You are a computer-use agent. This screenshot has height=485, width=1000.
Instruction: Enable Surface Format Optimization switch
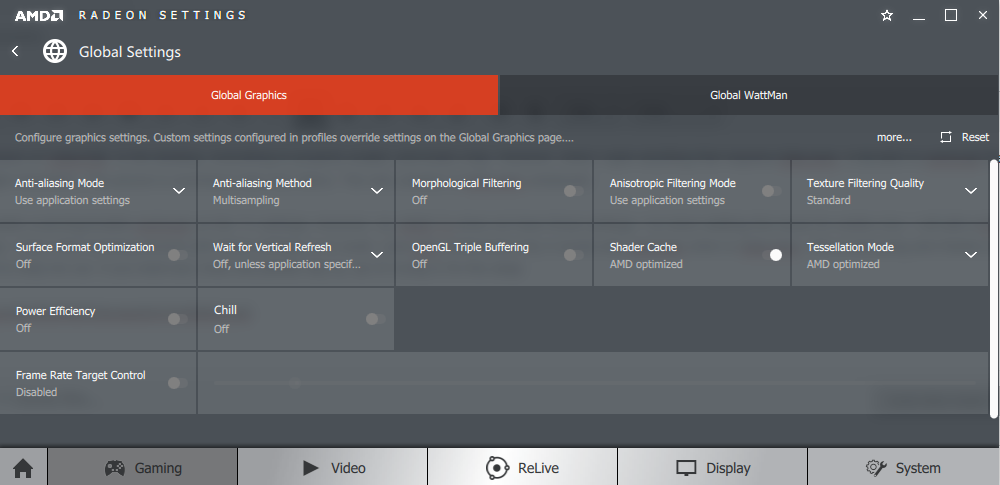(x=177, y=255)
